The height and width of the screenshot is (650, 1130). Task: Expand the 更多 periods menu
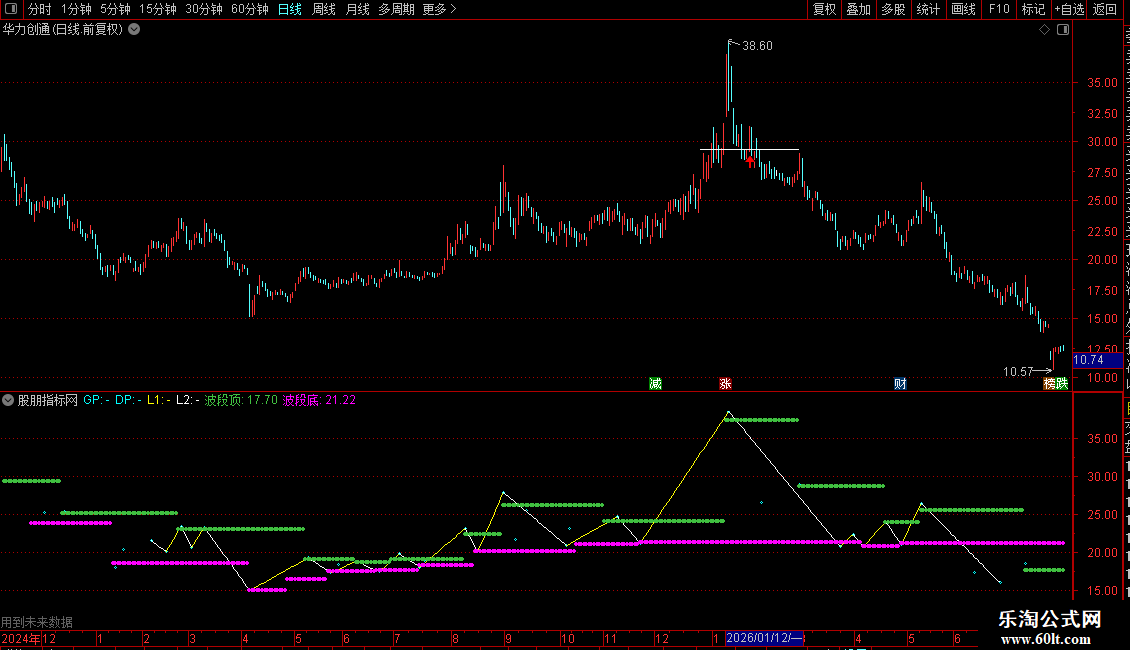[439, 9]
